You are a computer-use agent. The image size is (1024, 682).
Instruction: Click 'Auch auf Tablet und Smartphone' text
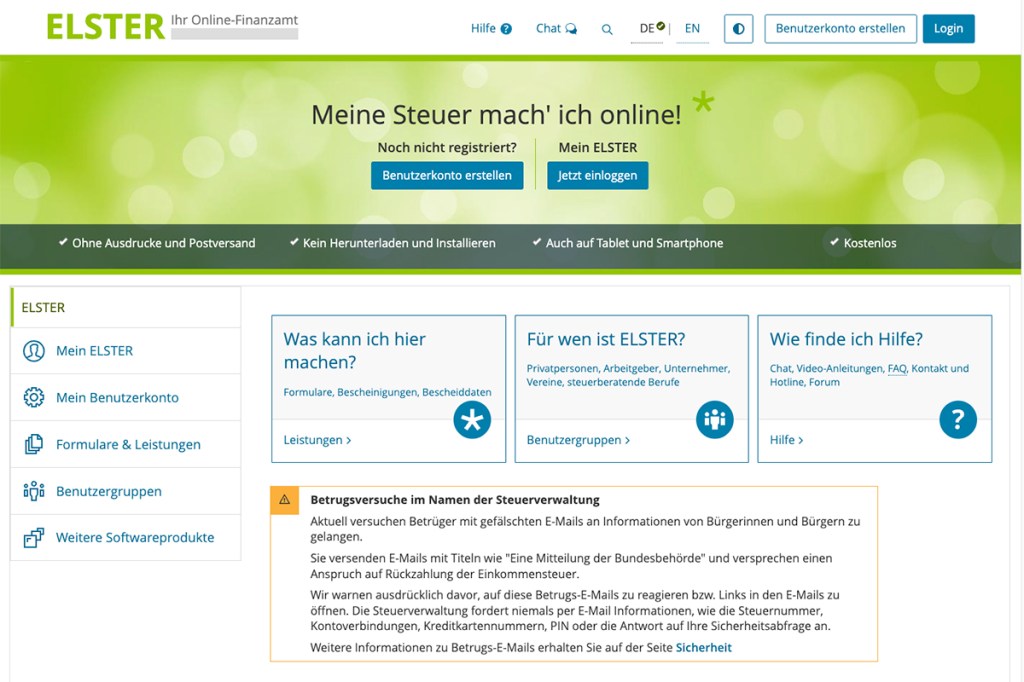(x=635, y=244)
